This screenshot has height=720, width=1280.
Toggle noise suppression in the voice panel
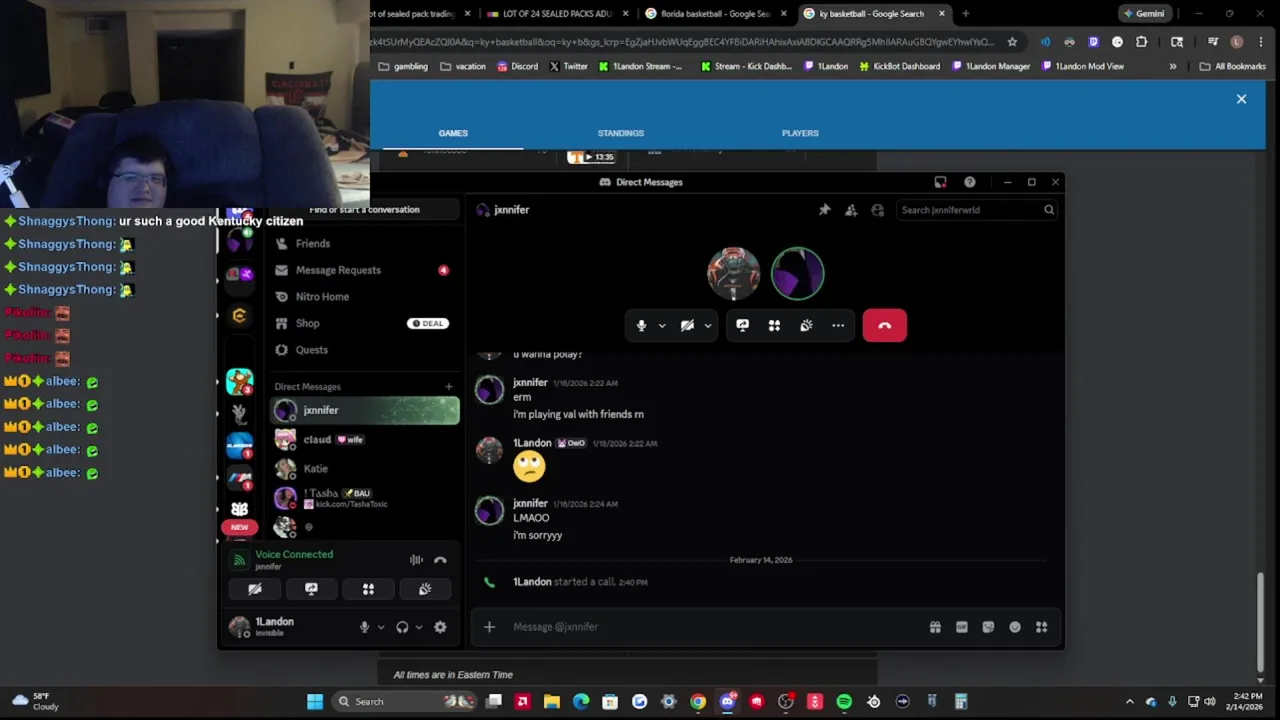pyautogui.click(x=416, y=560)
